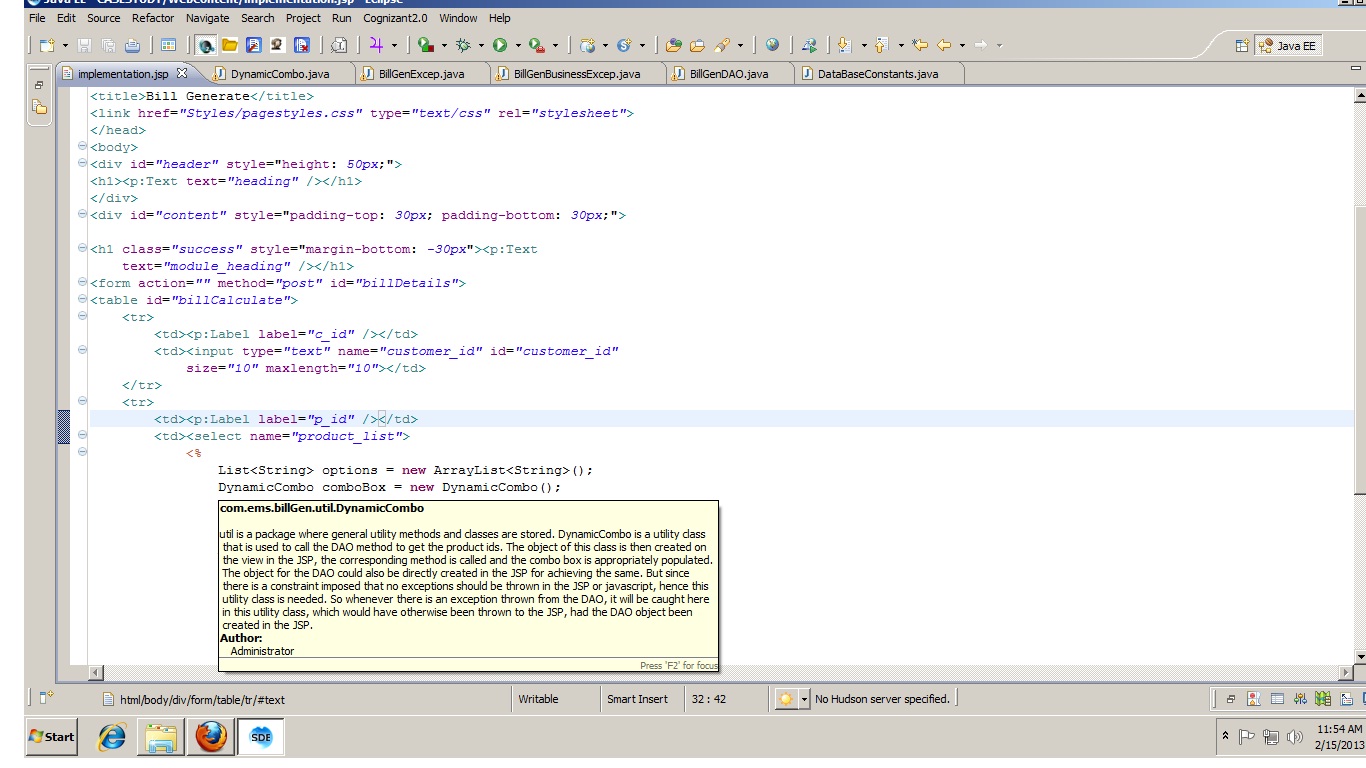1366x768 pixels.
Task: Click the Print icon in toolbar
Action: 132,45
